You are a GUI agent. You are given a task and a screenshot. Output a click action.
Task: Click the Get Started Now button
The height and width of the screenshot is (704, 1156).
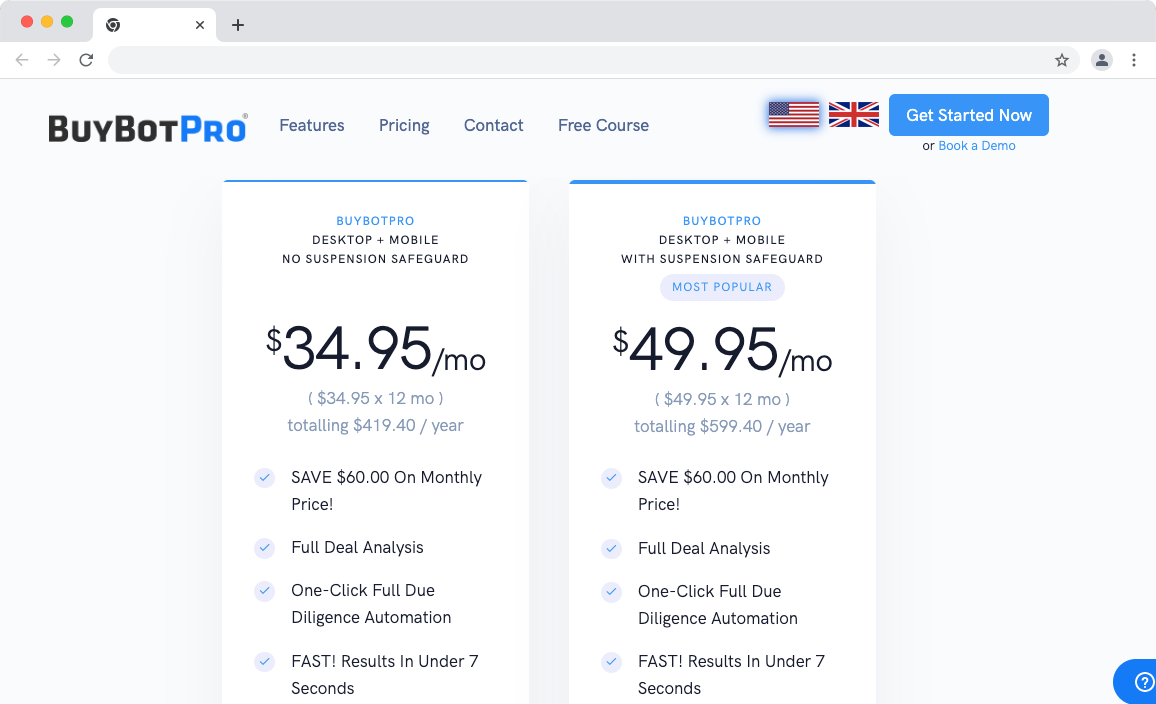pos(968,114)
